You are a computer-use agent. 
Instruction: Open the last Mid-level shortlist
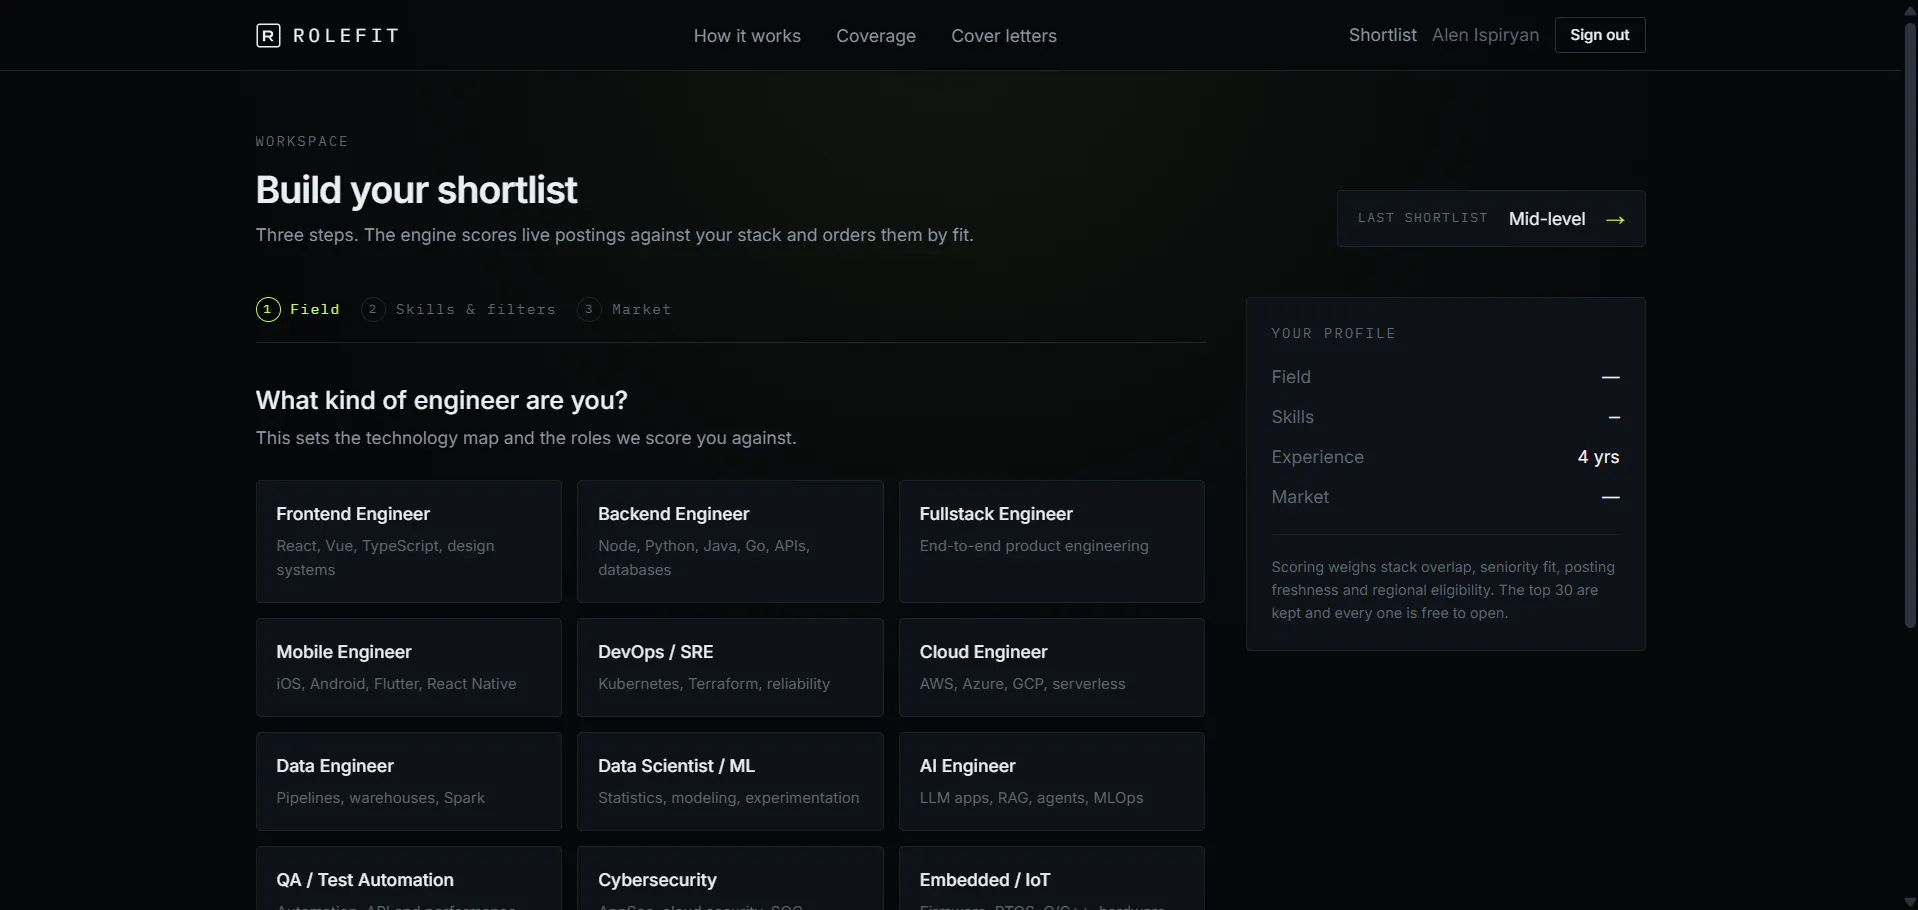pyautogui.click(x=1491, y=219)
